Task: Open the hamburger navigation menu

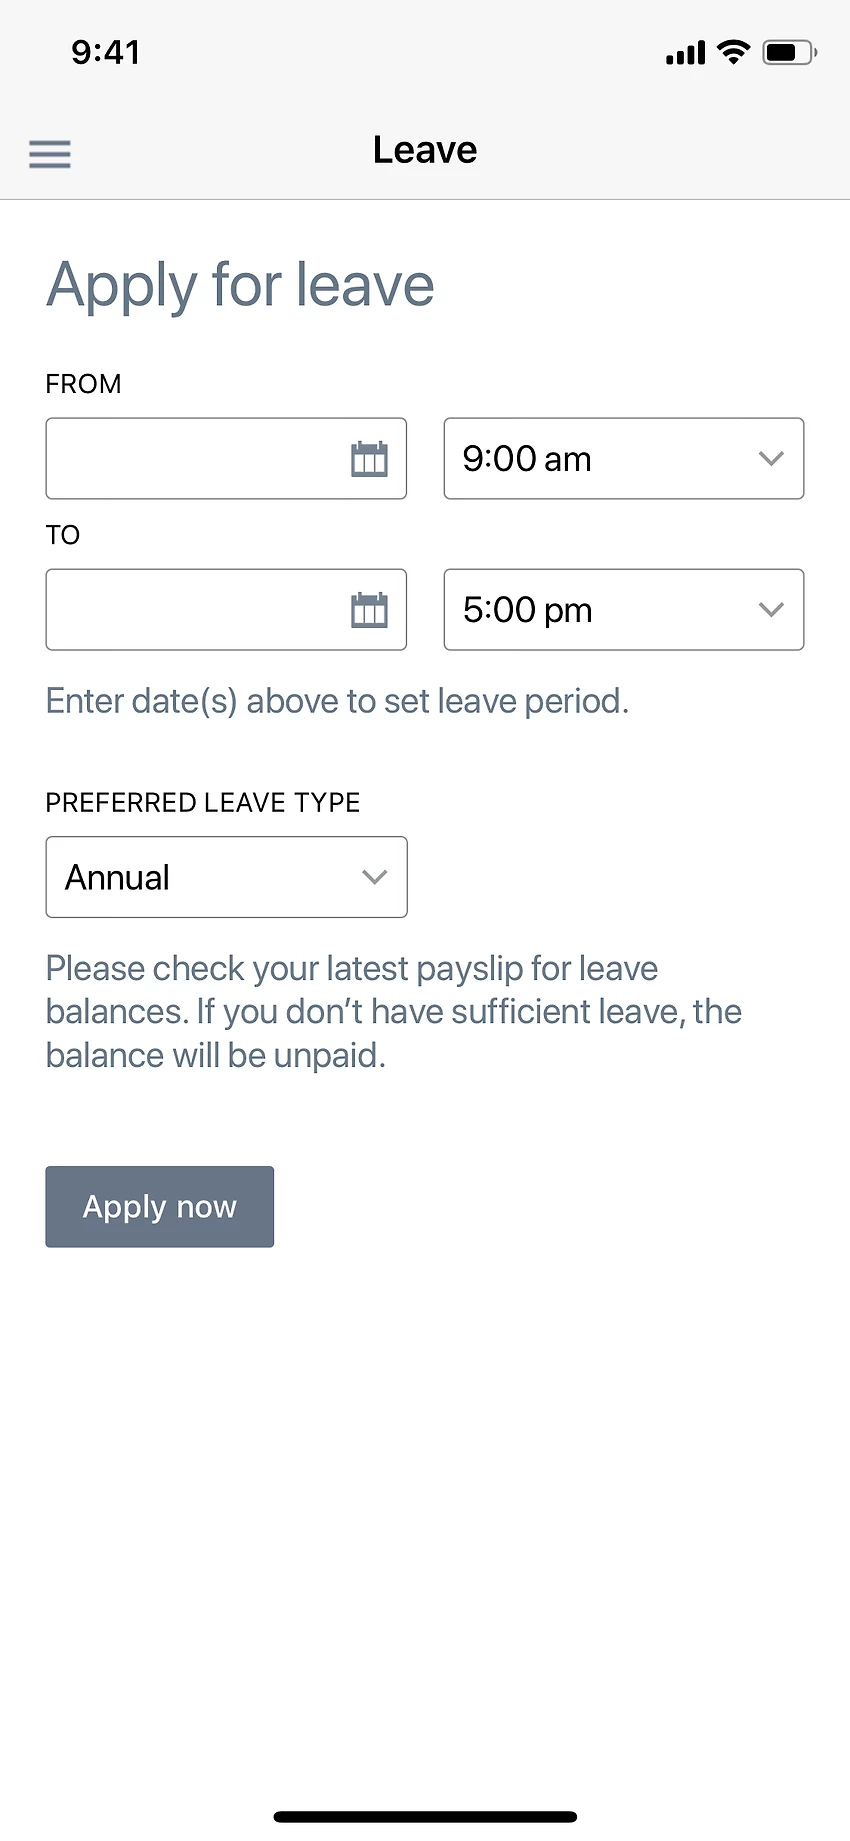Action: click(50, 154)
